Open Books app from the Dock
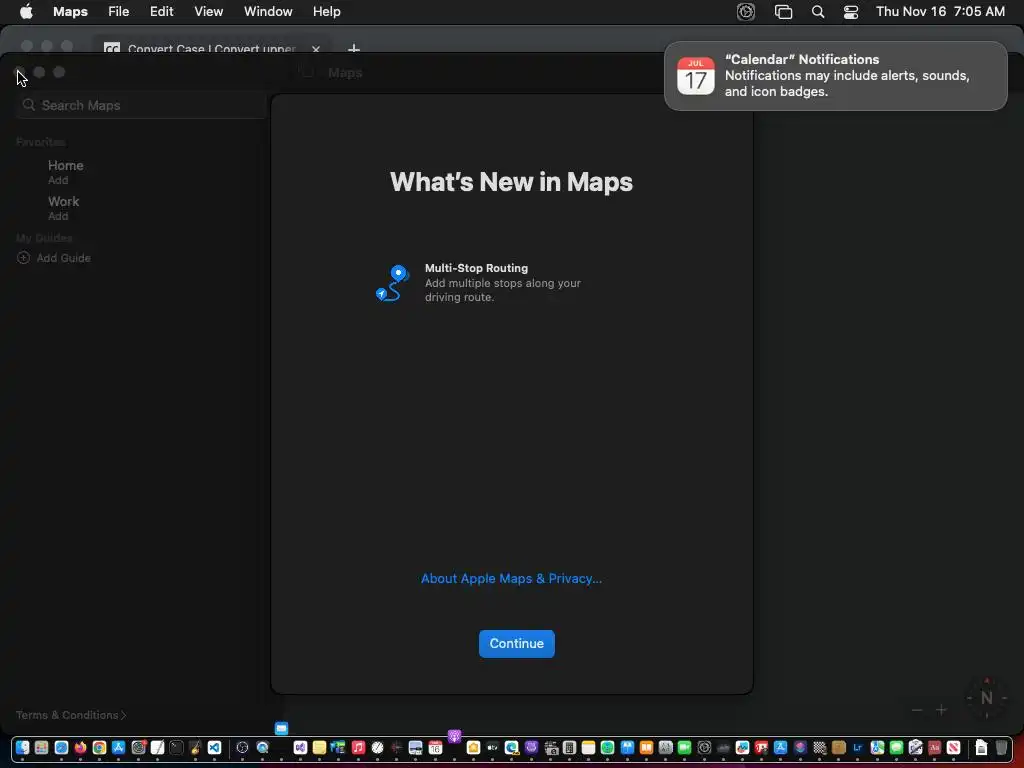The image size is (1024, 768). (x=647, y=748)
